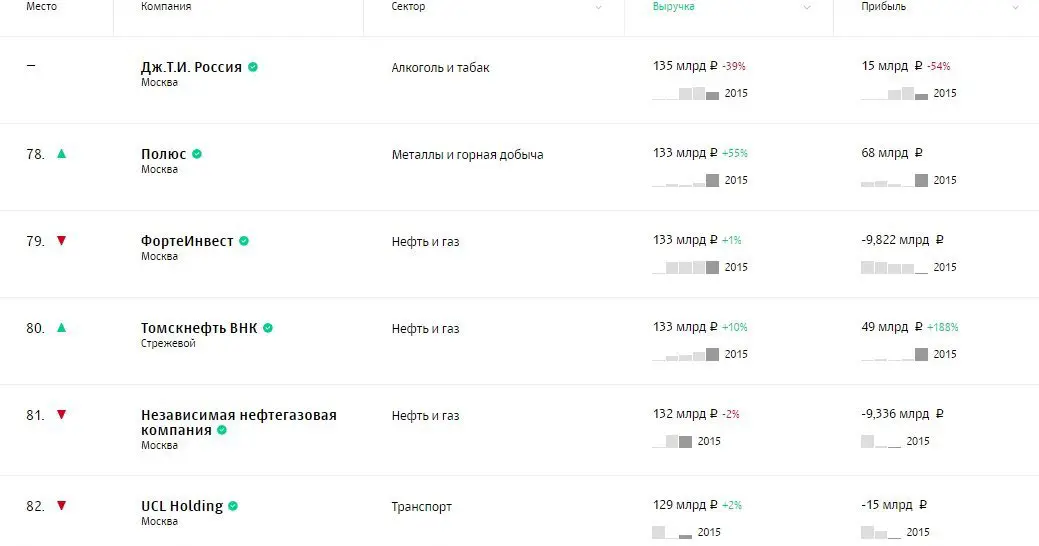
Task: Sort by the Место column header
Action: click(x=41, y=7)
